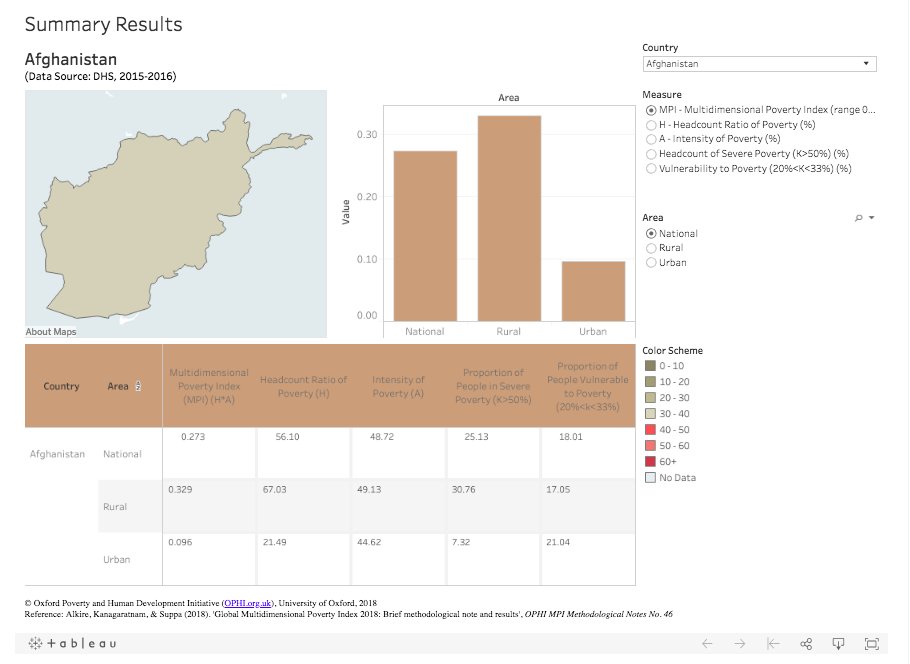The height and width of the screenshot is (664, 910).
Task: Click the Headcount Ratio of Poverty header
Action: (x=304, y=386)
